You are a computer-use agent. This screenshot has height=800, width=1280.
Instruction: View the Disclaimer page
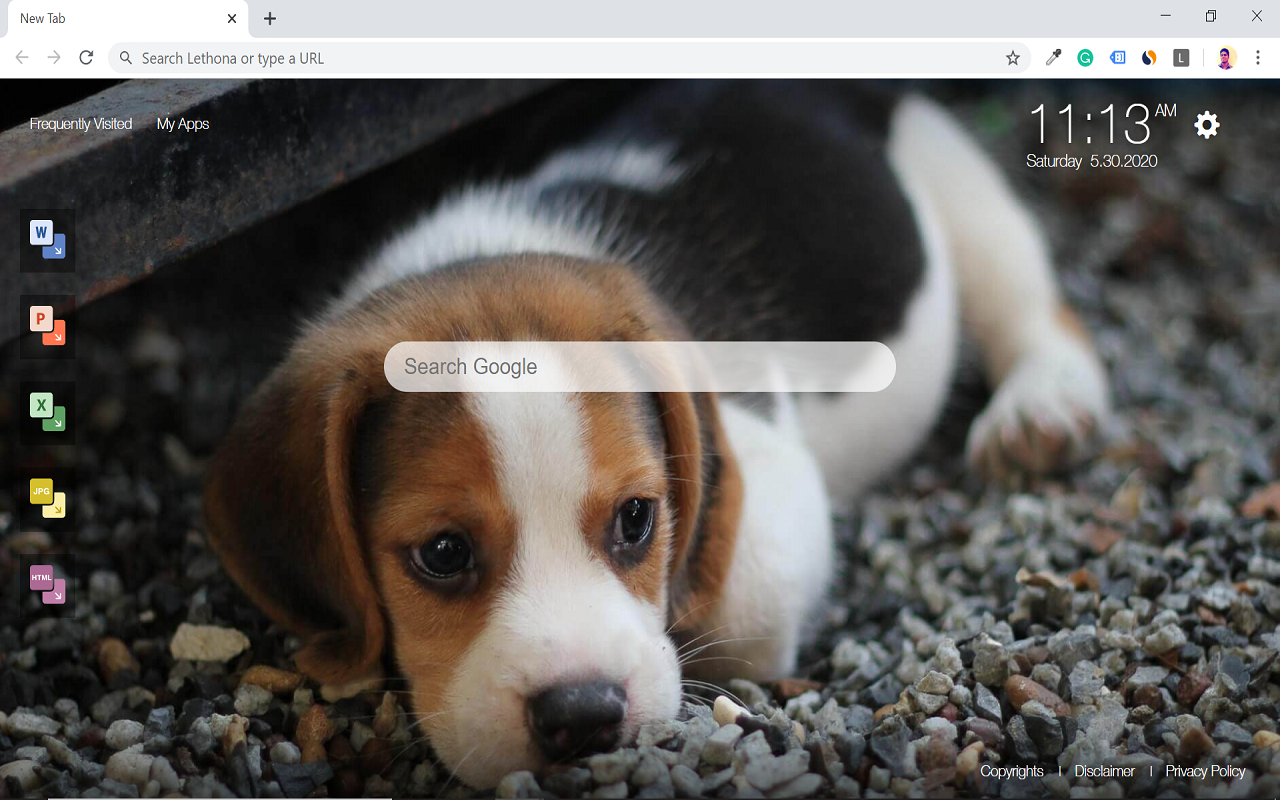(1104, 771)
